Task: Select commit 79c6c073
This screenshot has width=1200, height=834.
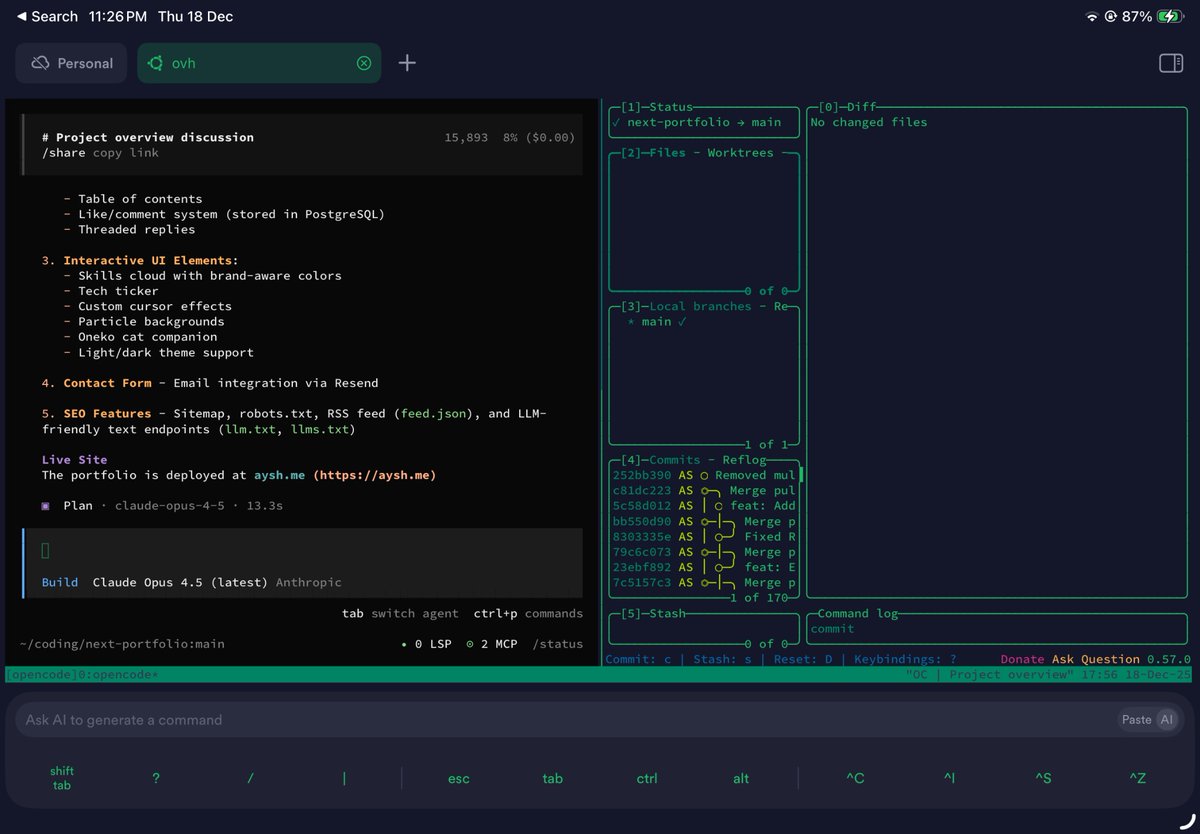Action: [x=704, y=552]
